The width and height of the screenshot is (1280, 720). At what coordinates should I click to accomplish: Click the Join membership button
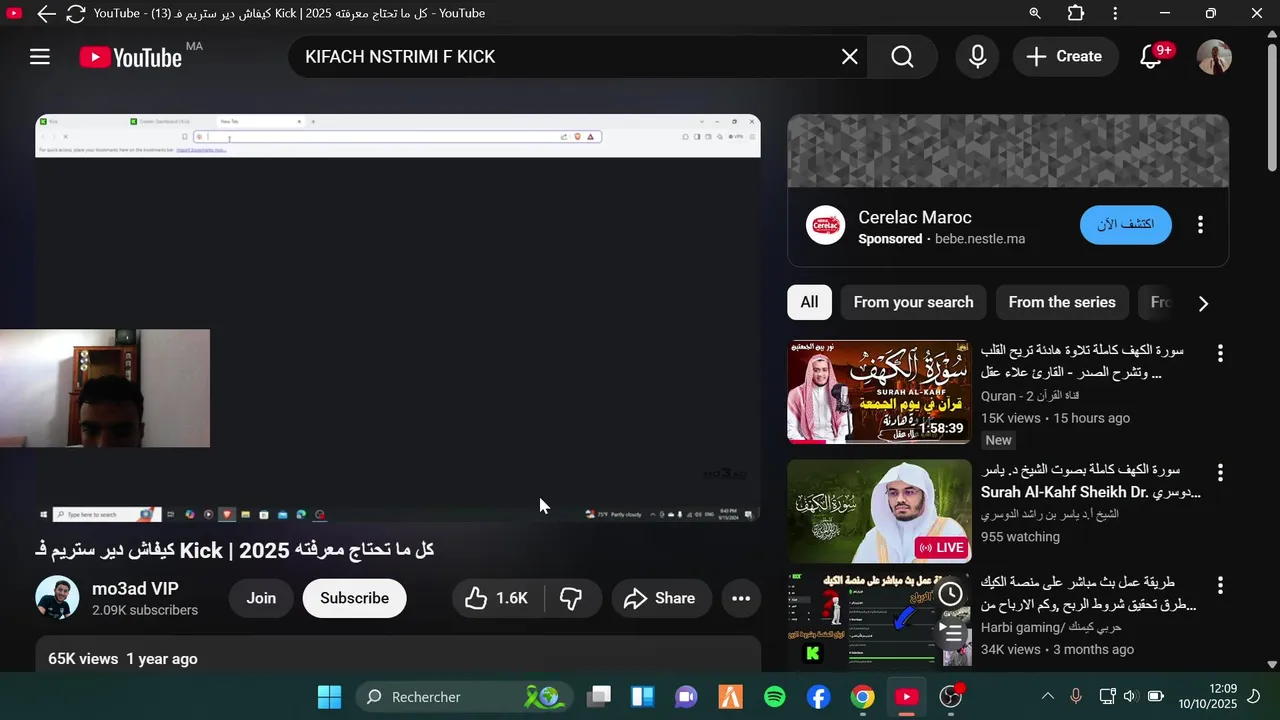click(261, 598)
